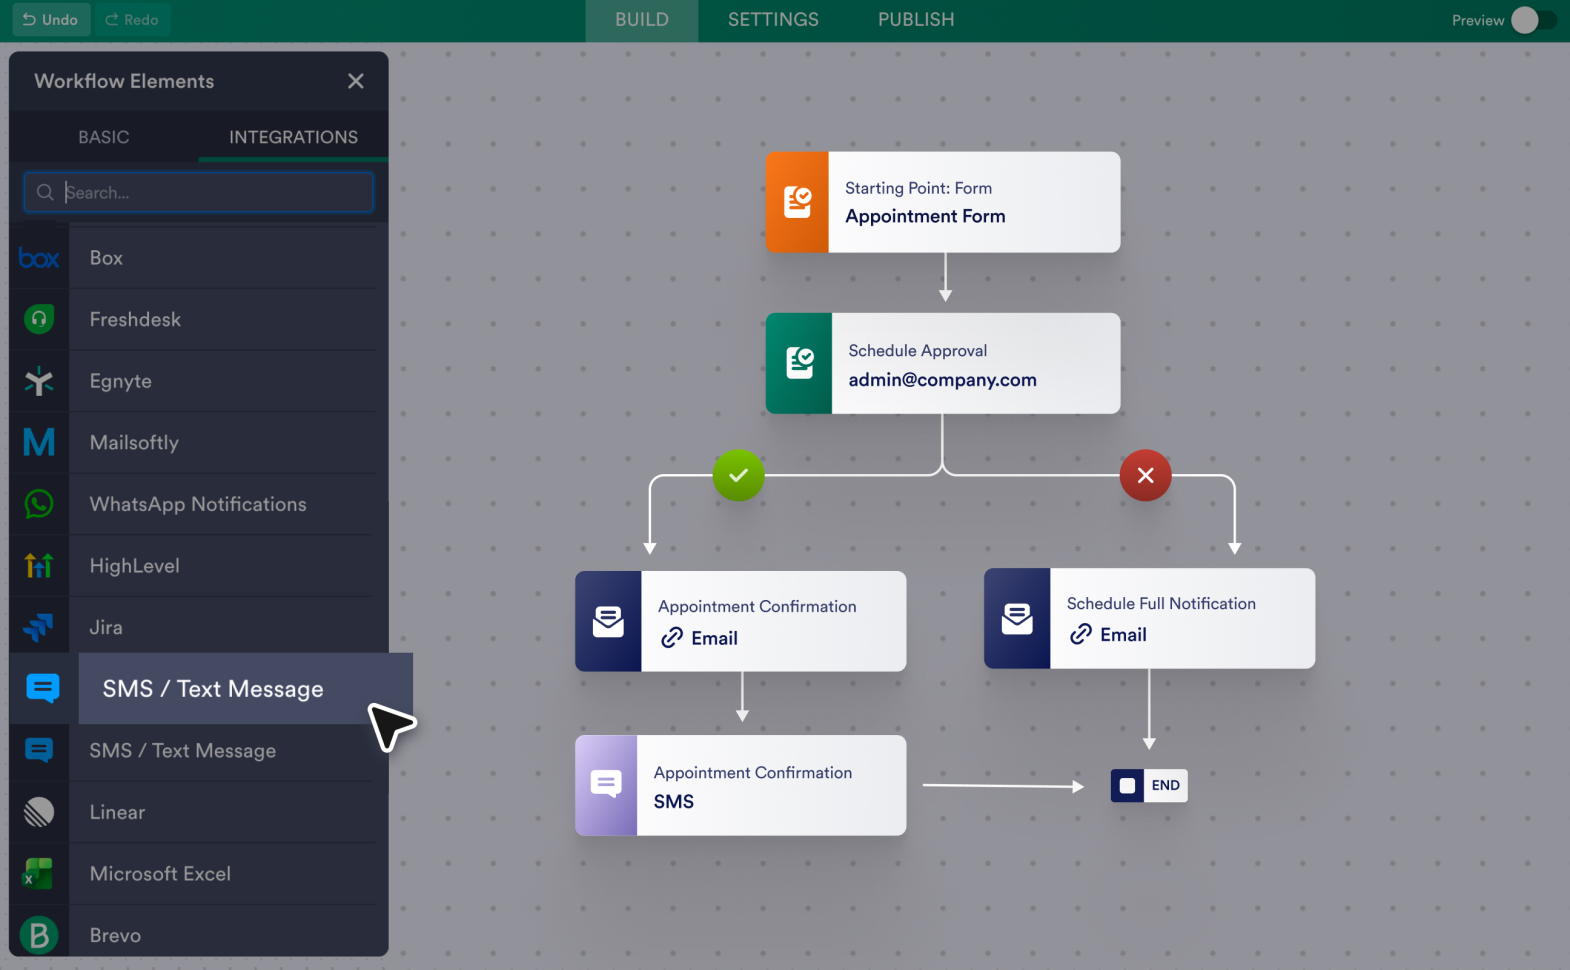This screenshot has width=1570, height=970.
Task: Select the Schedule Full Notification envelope icon
Action: [x=1017, y=618]
